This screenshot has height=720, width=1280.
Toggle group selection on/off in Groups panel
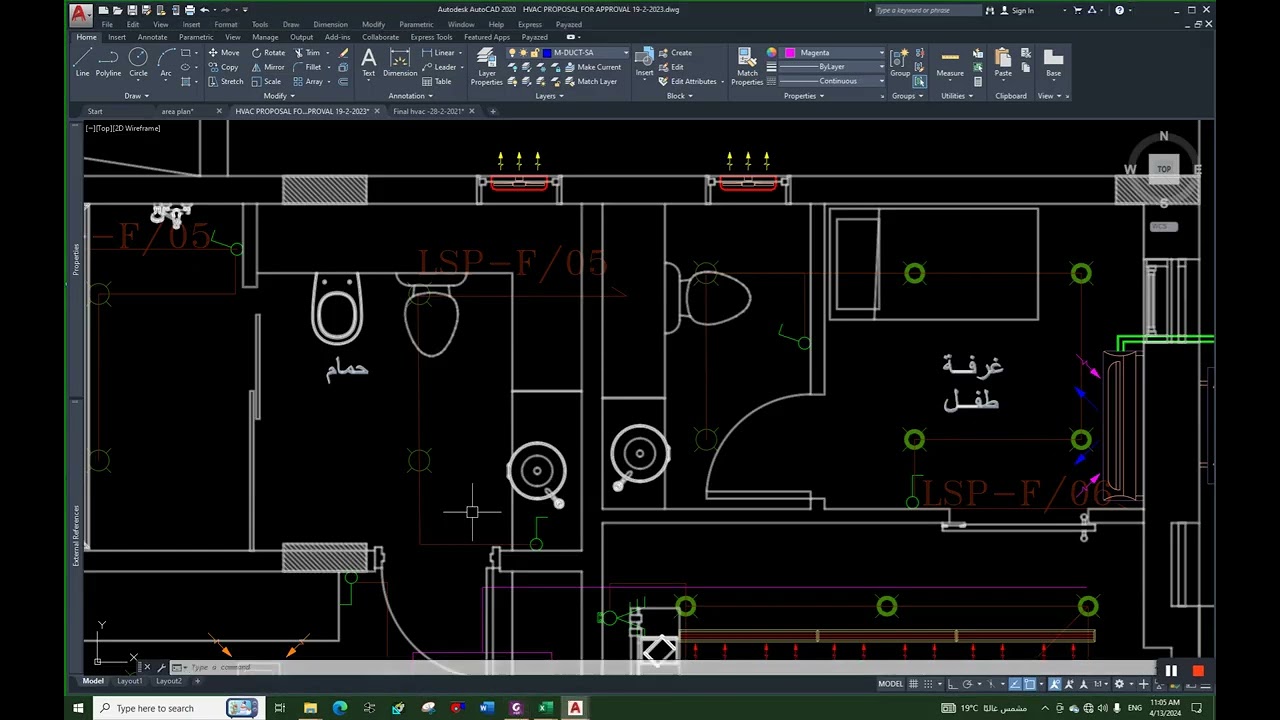(x=919, y=81)
